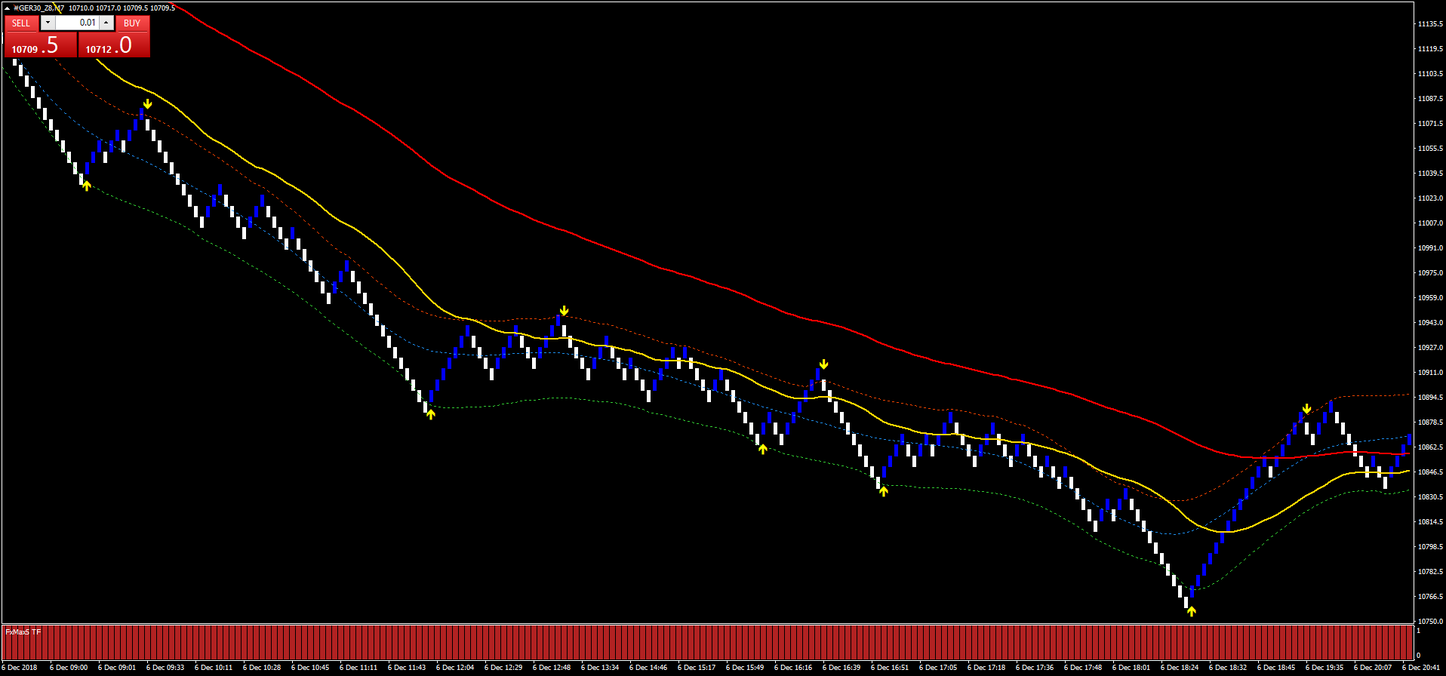Image resolution: width=1446 pixels, height=676 pixels.
Task: Click inside the 0.01 lot size field
Action: point(85,23)
